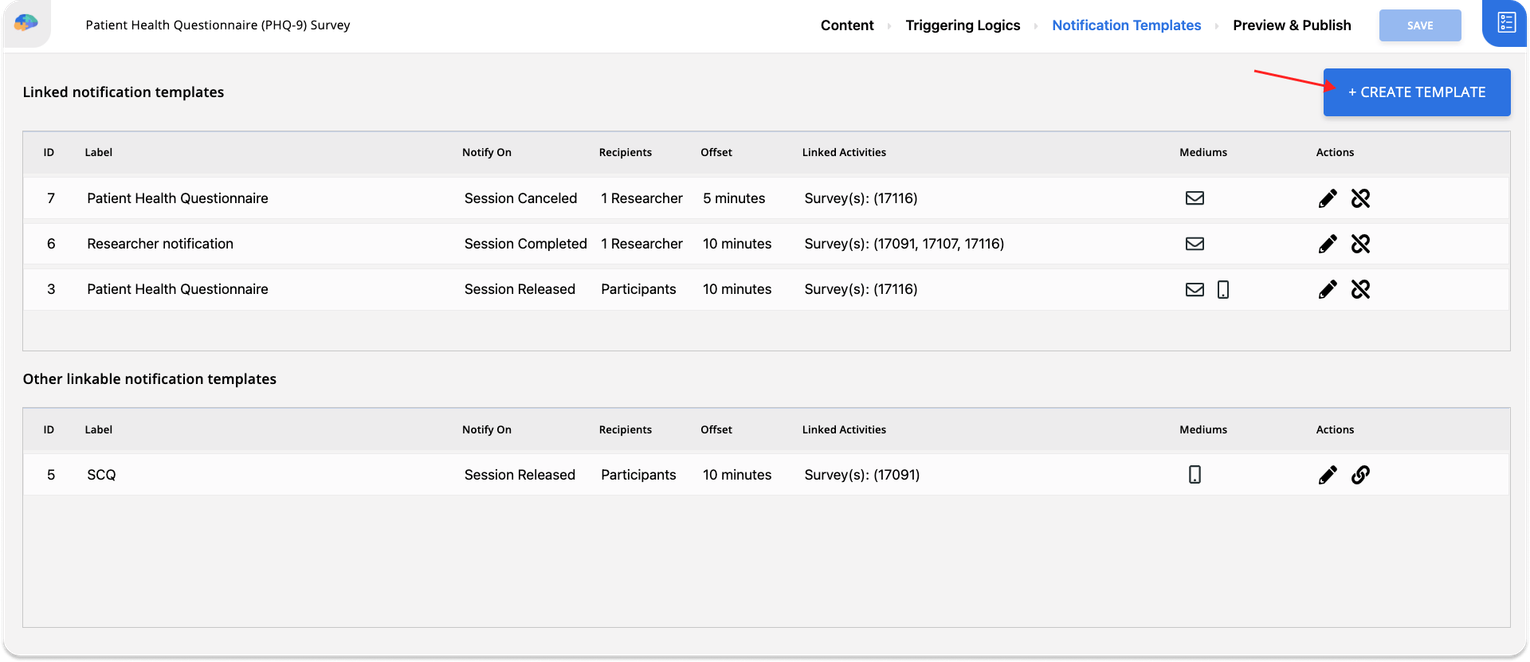The image size is (1530, 662).
Task: Click the mobile medium icon for SCQ
Action: click(1195, 474)
